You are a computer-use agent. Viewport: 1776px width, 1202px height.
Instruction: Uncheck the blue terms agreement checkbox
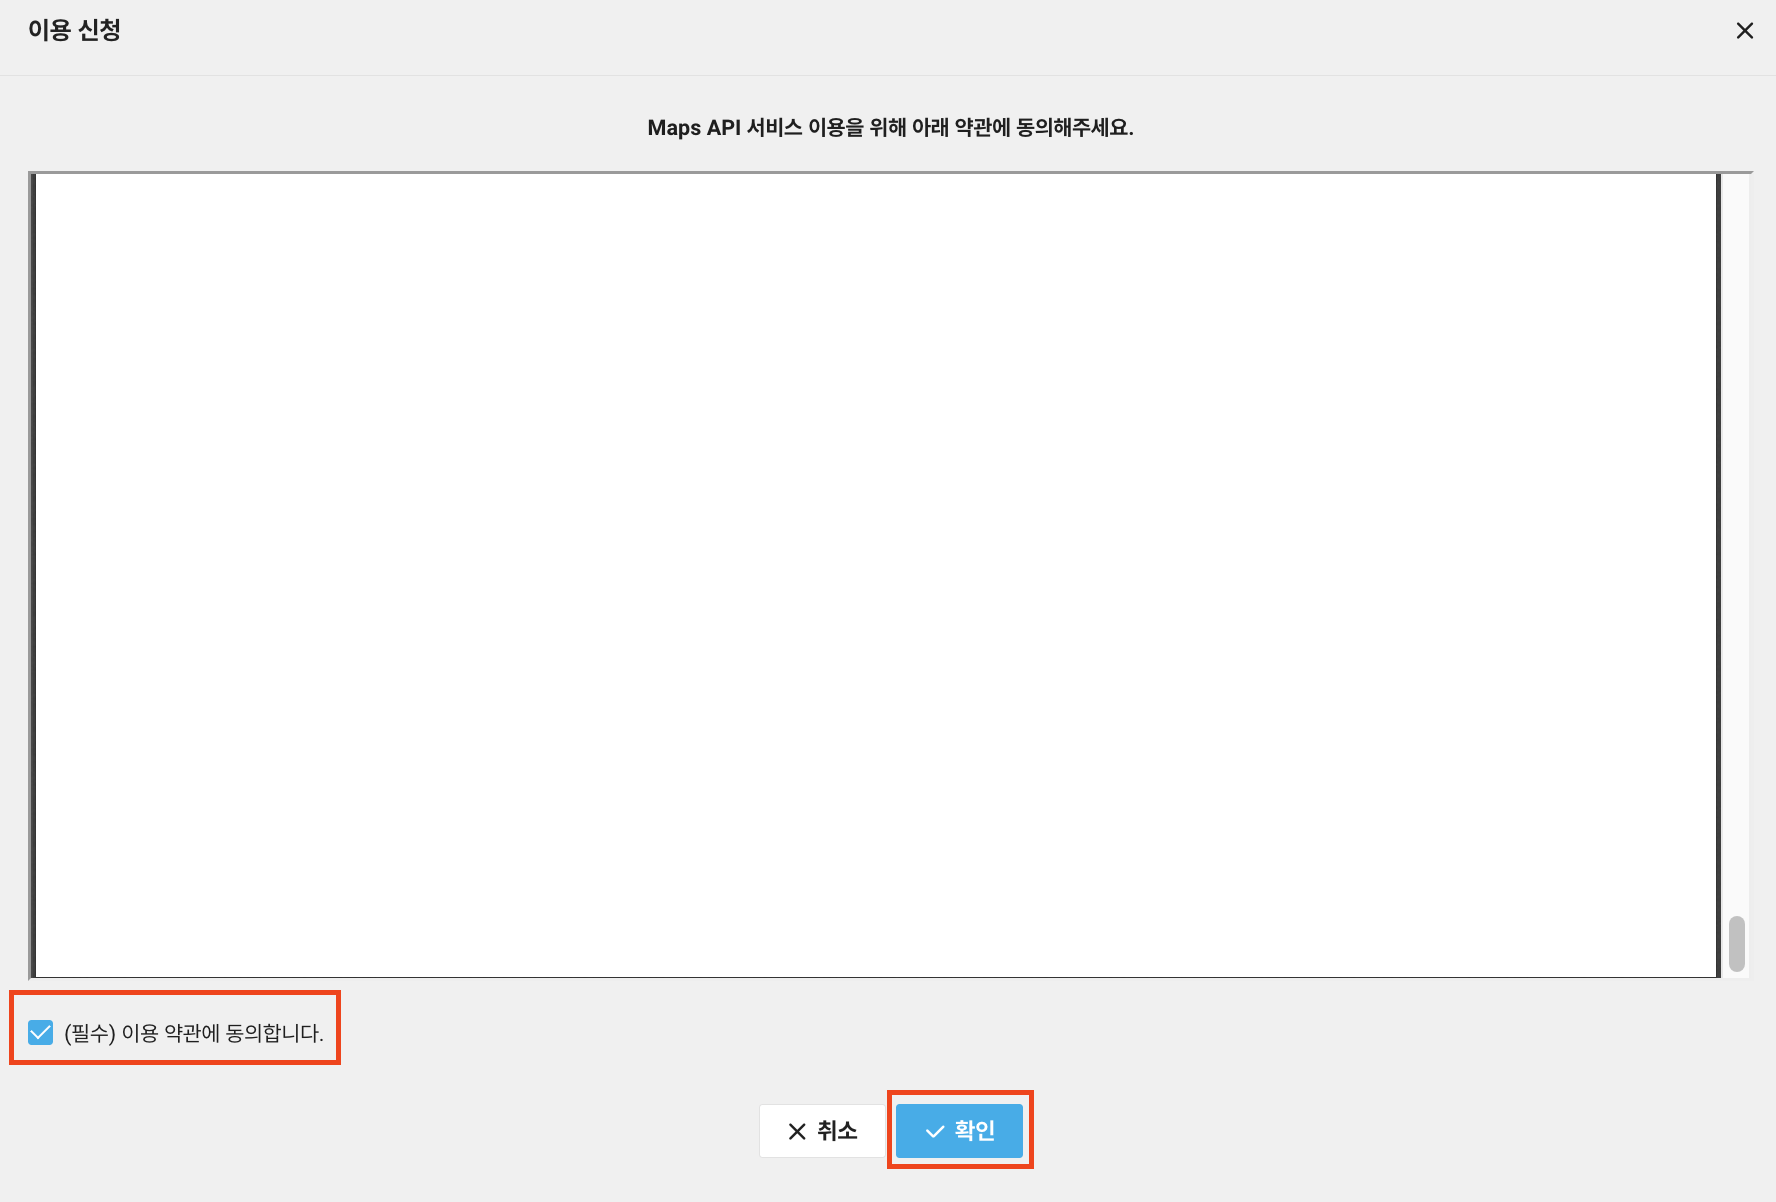point(40,1032)
